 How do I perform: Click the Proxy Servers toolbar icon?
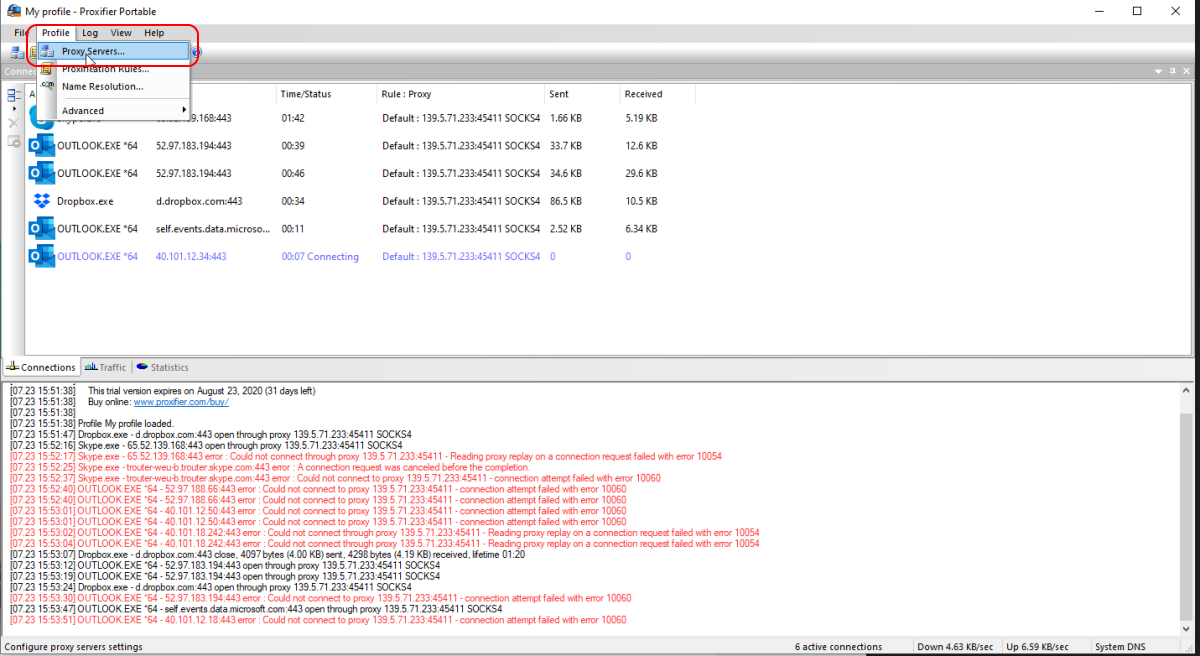coord(18,52)
